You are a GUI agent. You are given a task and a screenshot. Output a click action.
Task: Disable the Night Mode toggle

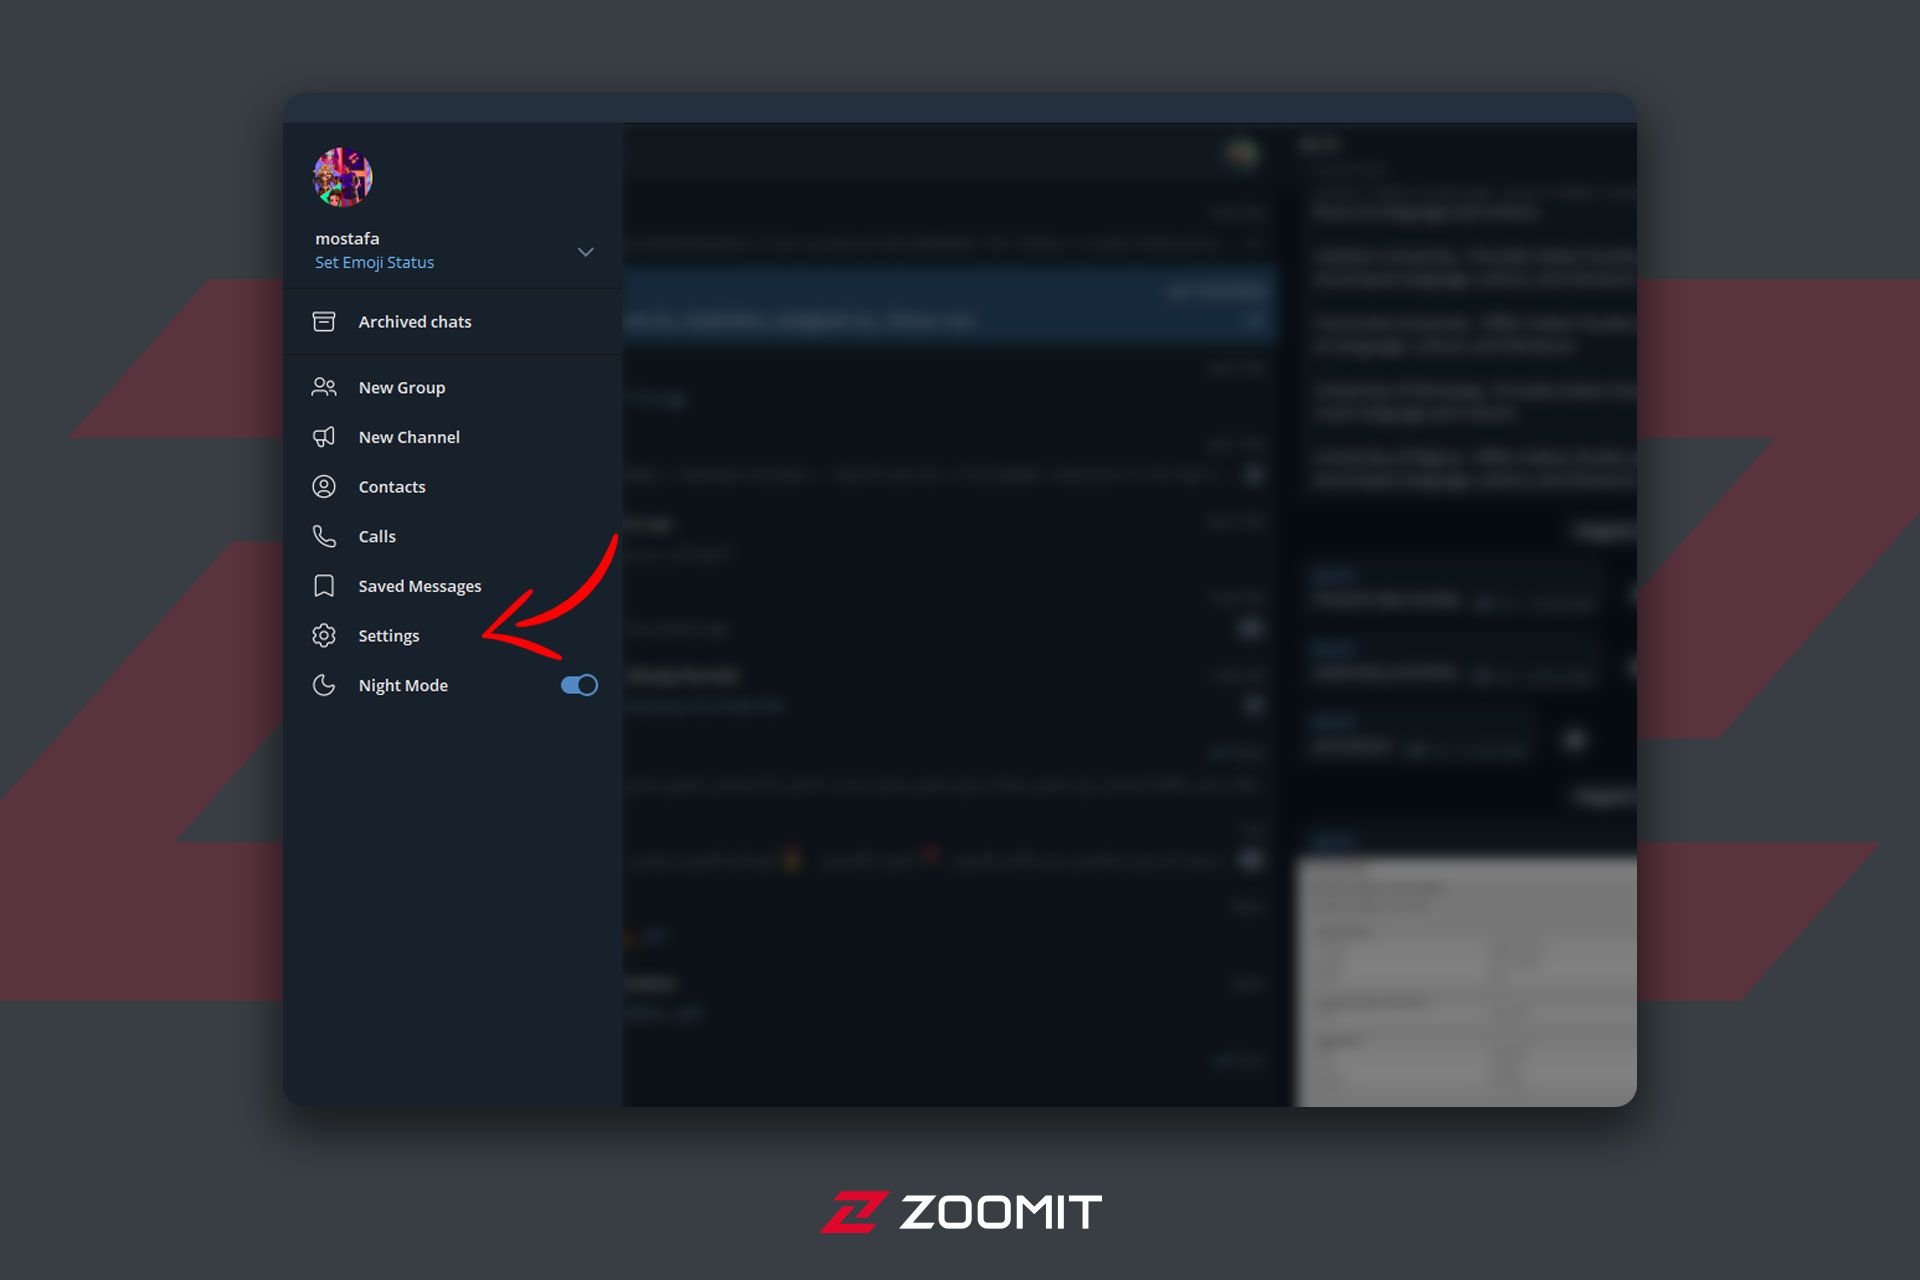579,684
